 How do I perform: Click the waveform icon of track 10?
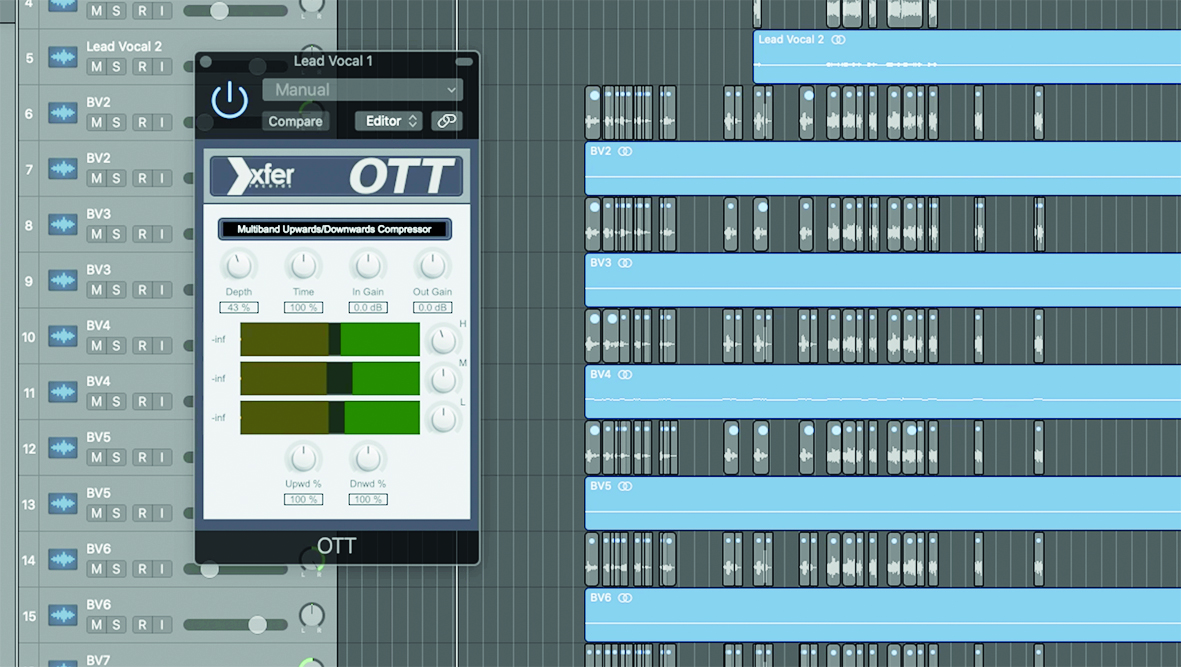(63, 336)
